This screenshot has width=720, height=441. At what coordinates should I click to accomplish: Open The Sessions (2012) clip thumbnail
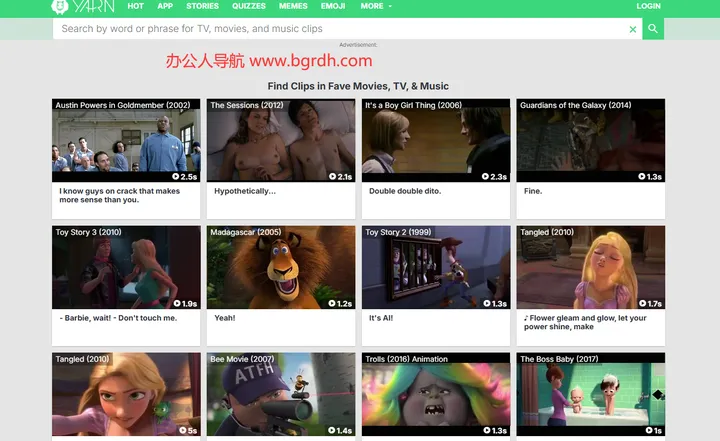(x=281, y=140)
